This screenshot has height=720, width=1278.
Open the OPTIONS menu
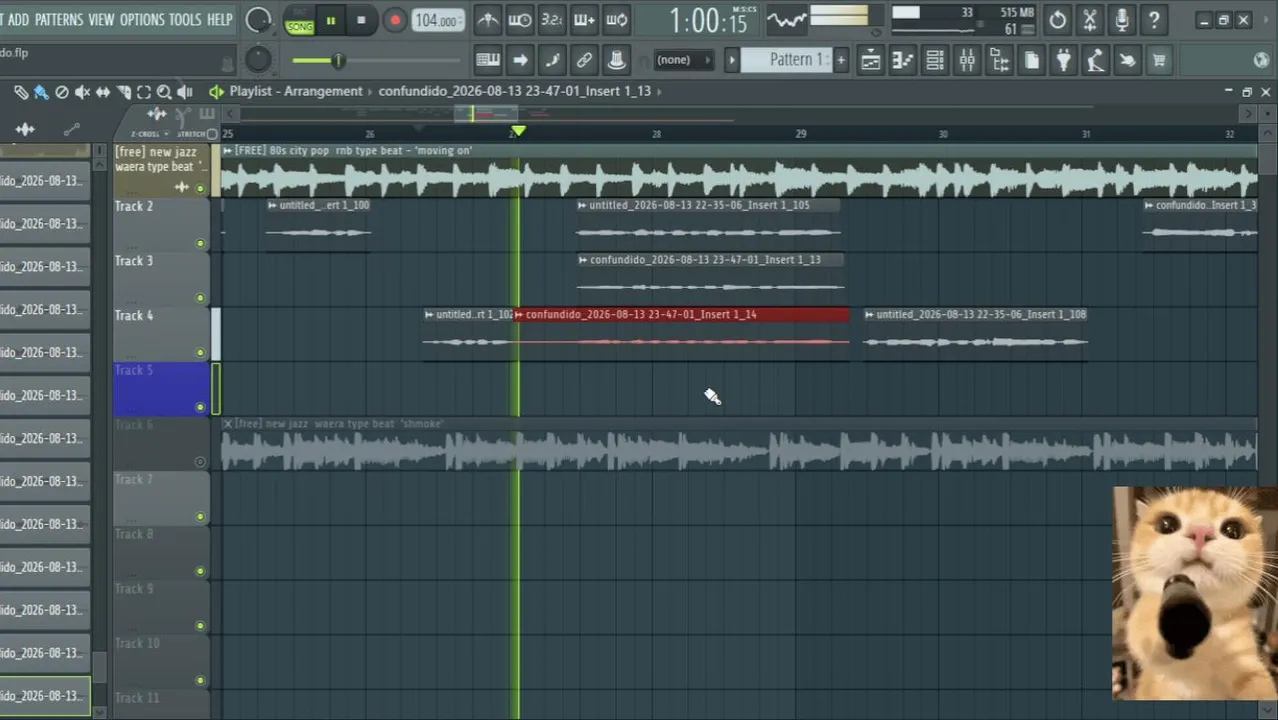click(x=142, y=19)
